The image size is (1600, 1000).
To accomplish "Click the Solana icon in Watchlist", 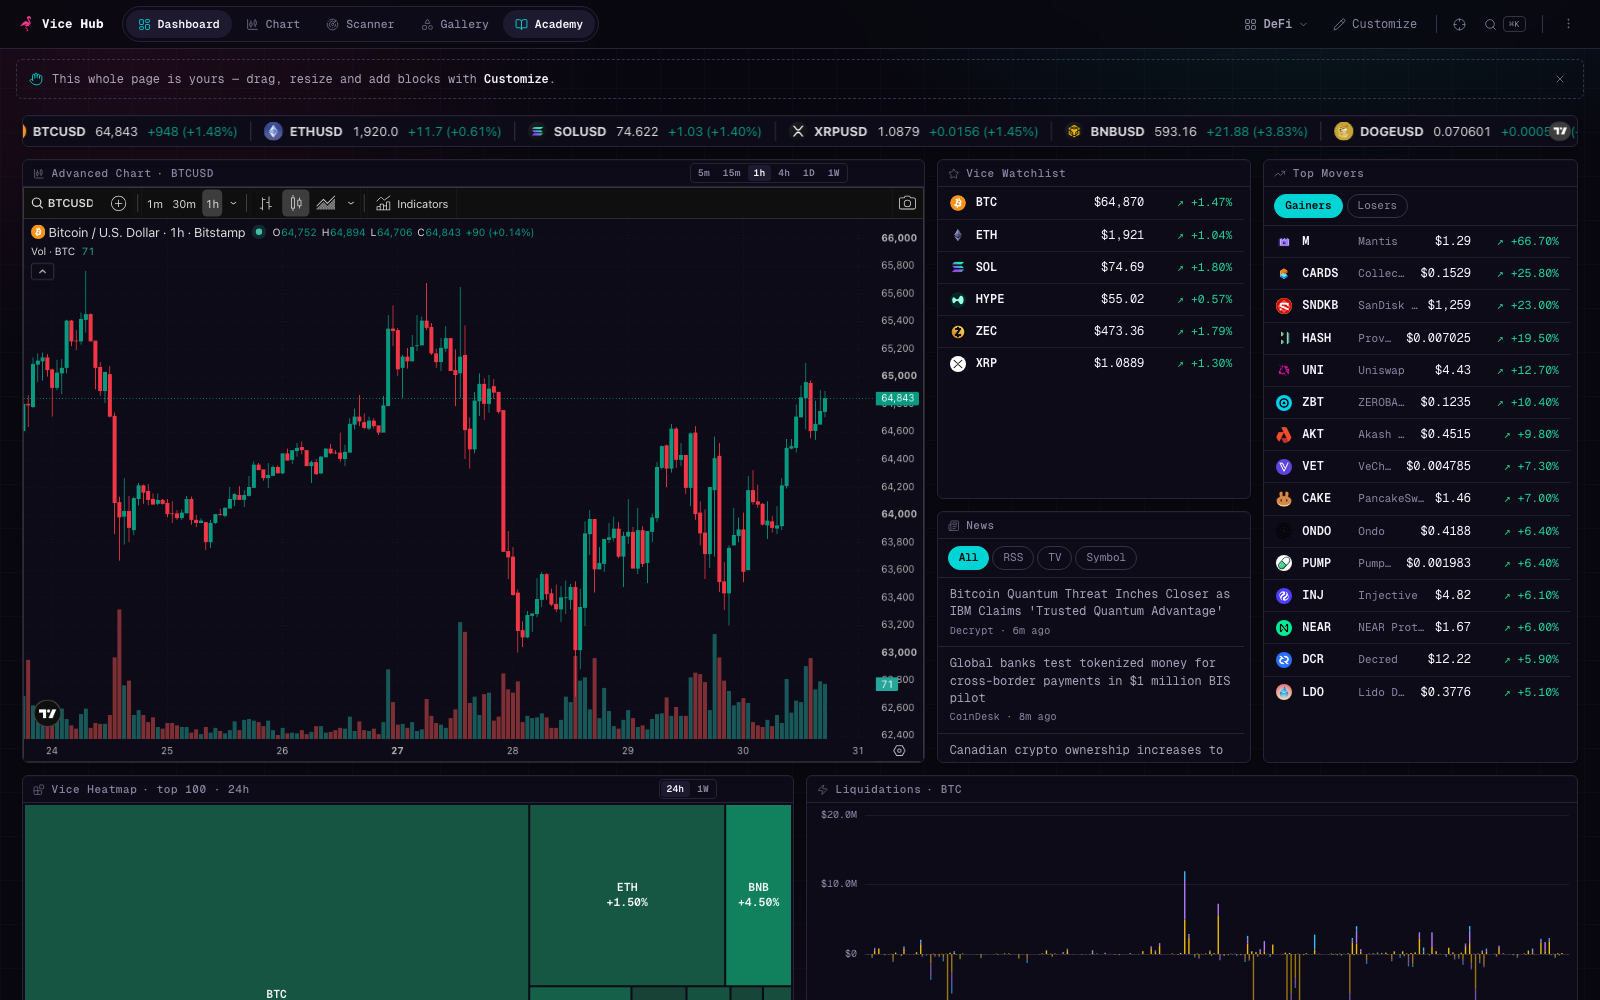I will click(958, 267).
